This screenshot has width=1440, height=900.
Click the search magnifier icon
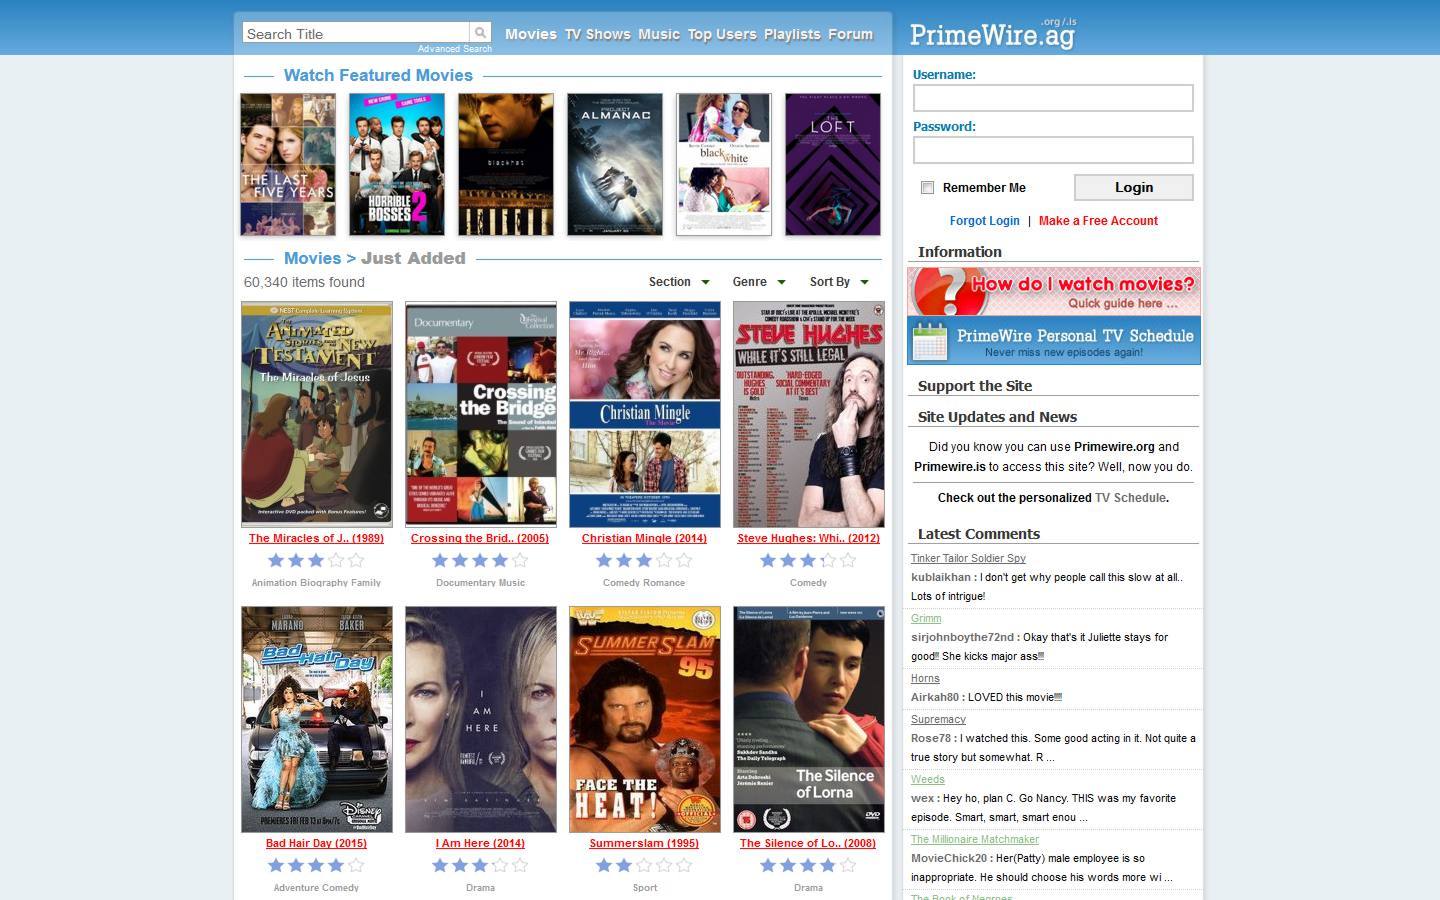[x=480, y=33]
